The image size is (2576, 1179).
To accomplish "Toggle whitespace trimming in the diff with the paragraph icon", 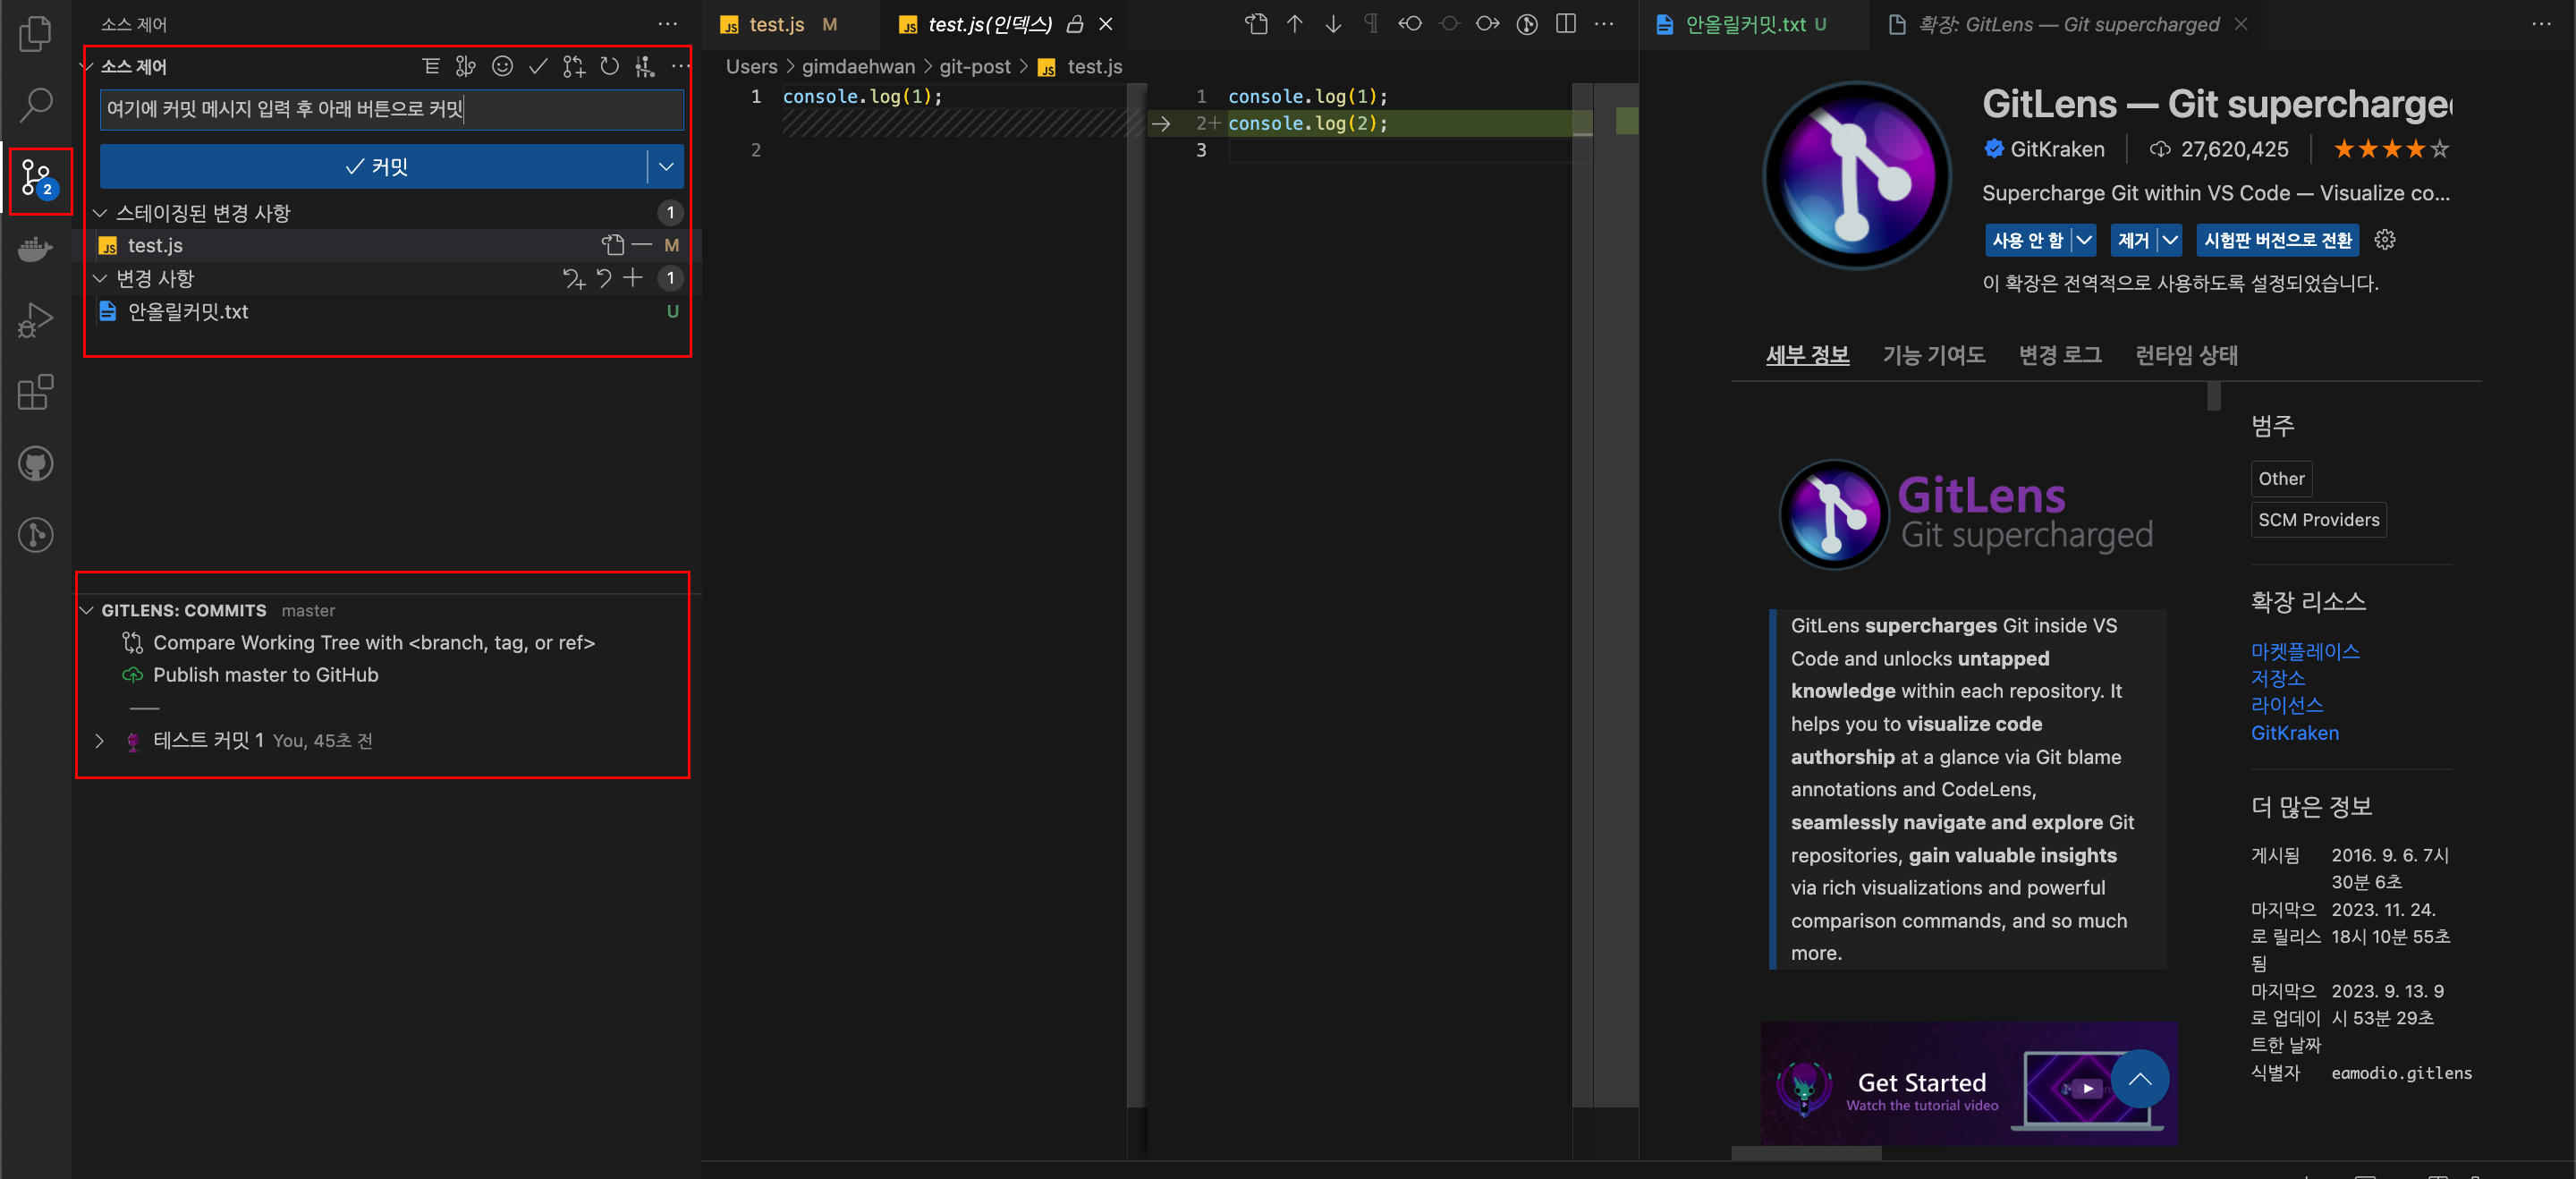I will [1371, 24].
